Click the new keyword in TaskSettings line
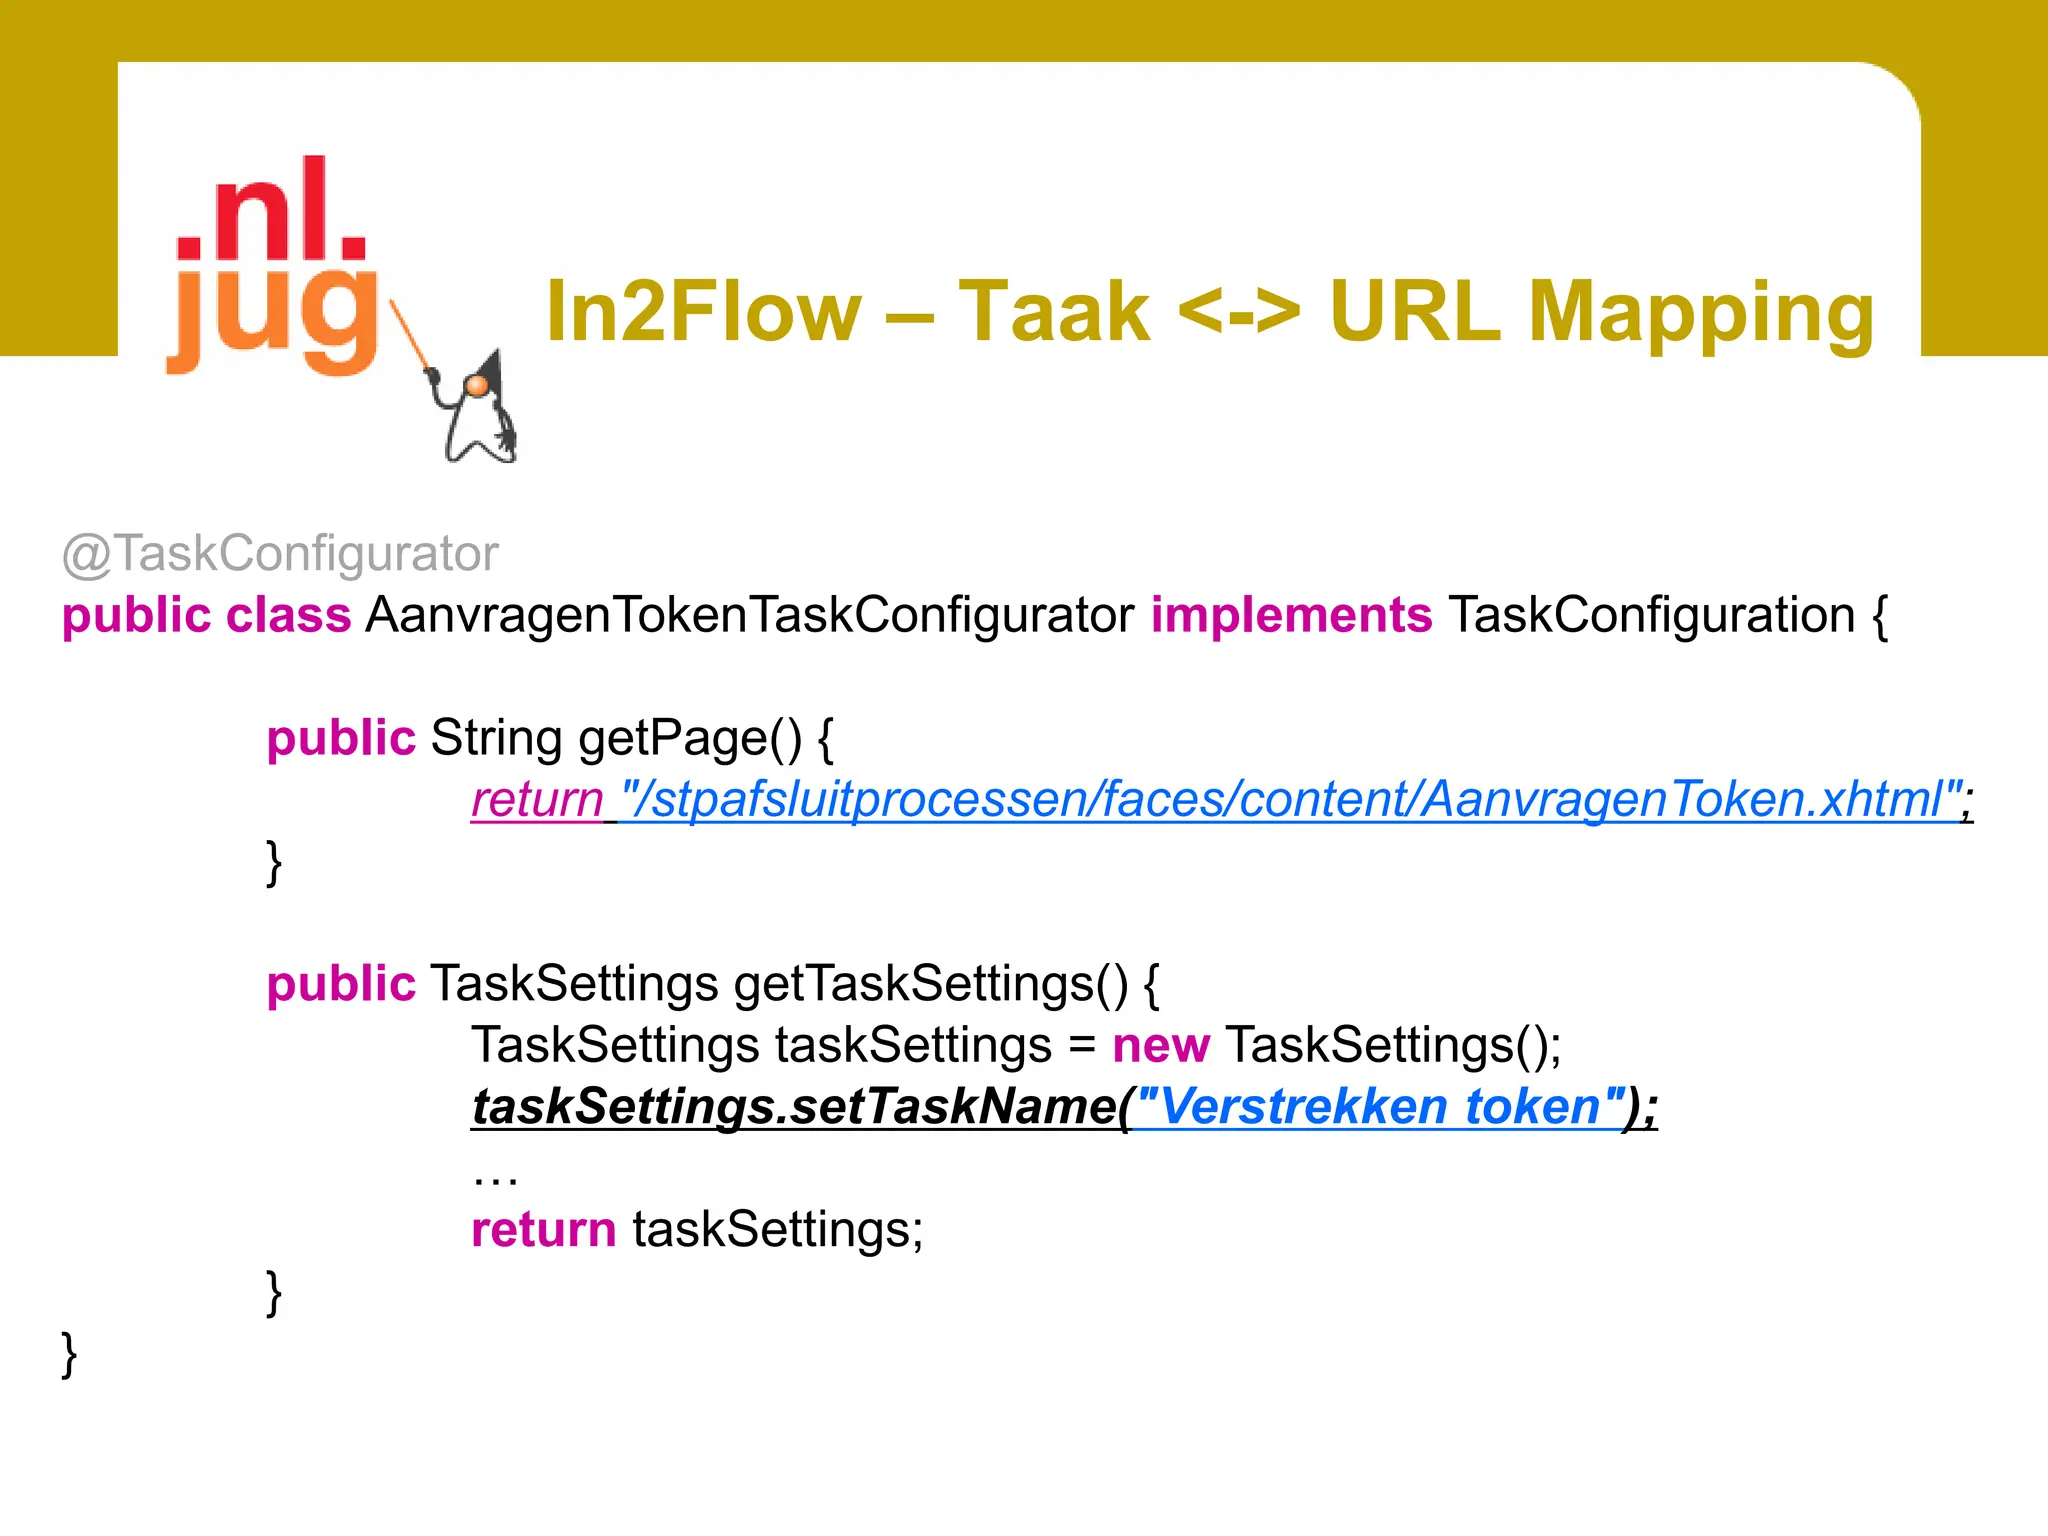 coord(1160,1046)
